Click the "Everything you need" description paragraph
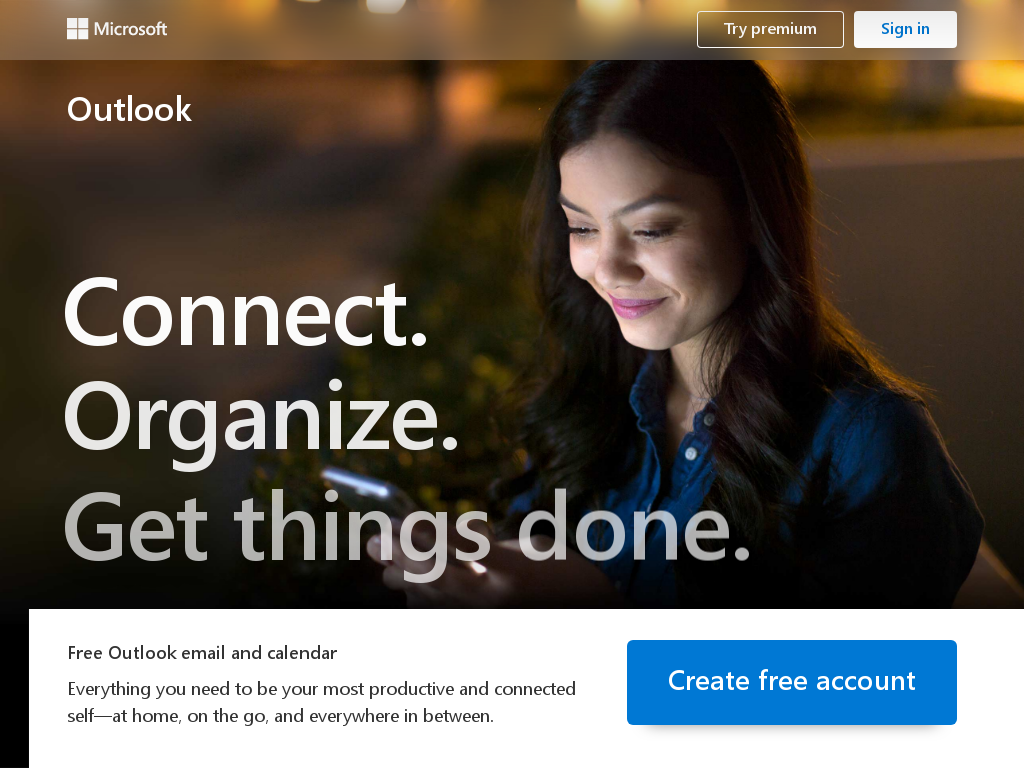 coord(321,702)
